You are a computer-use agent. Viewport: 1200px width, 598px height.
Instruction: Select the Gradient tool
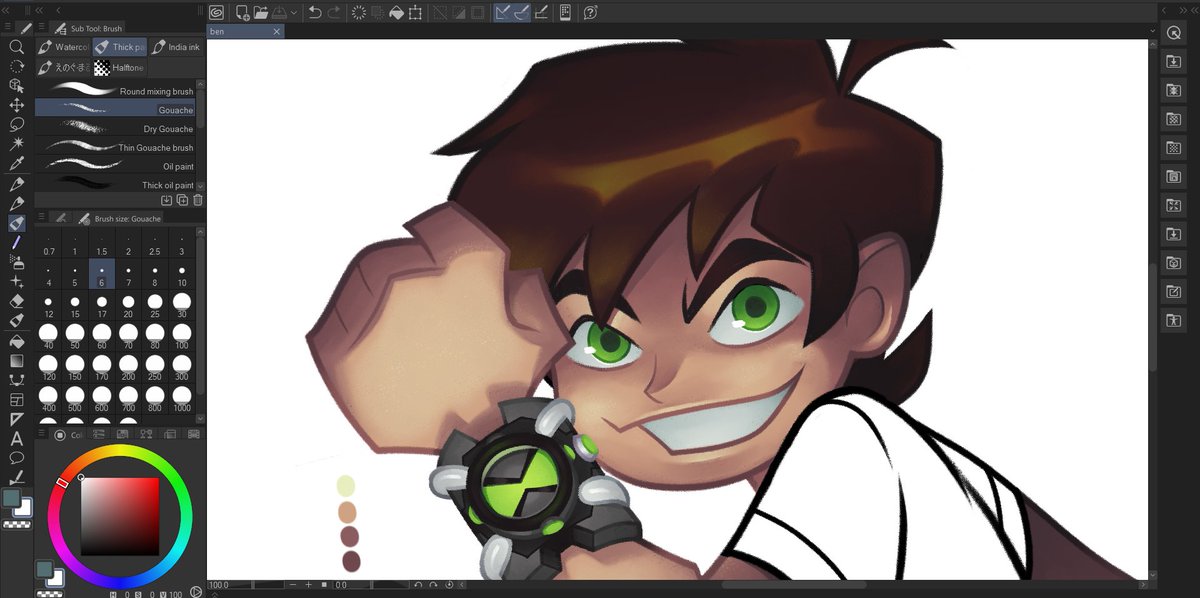tap(17, 360)
